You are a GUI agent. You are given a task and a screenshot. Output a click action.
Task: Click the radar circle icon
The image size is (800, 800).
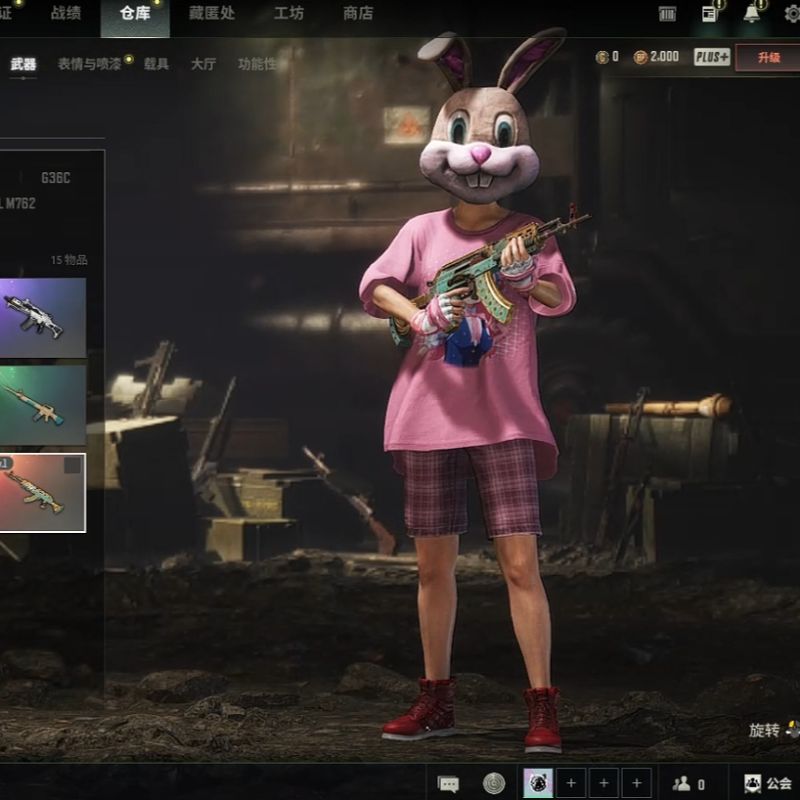coord(494,783)
